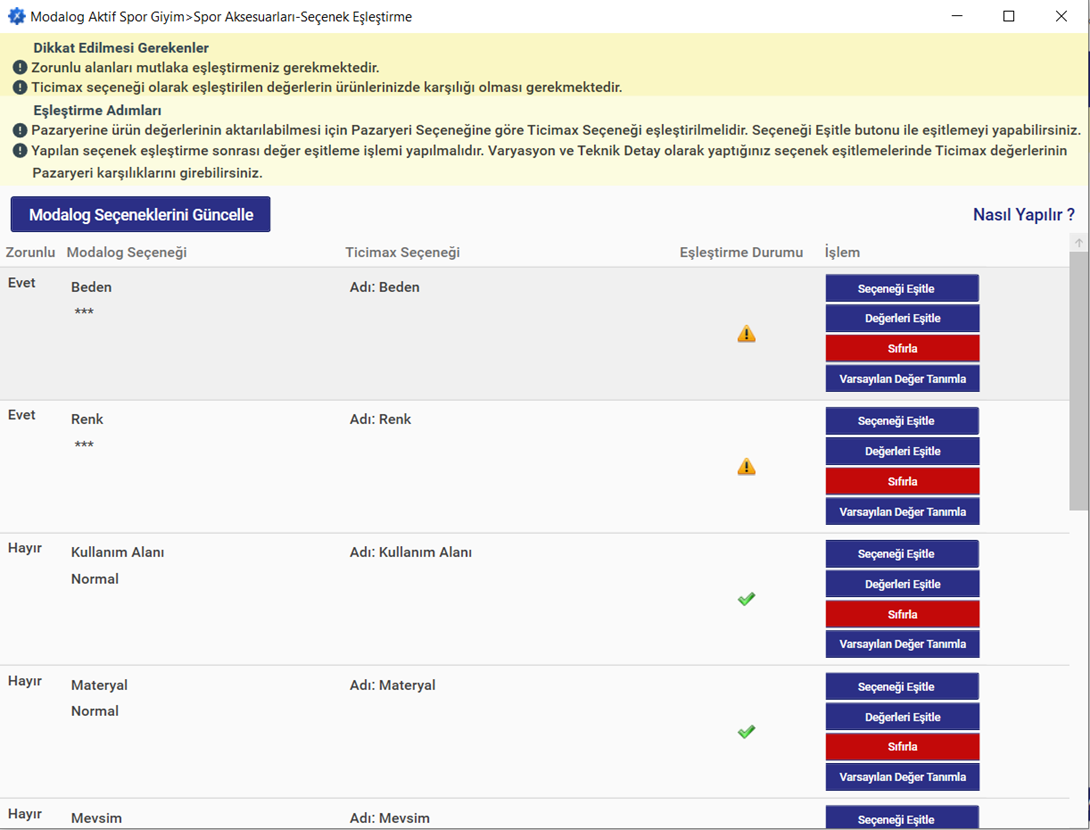1090x830 pixels.
Task: Click info icon beside 'Yapılan seçenek eşleştirme' notice
Action: tap(20, 151)
